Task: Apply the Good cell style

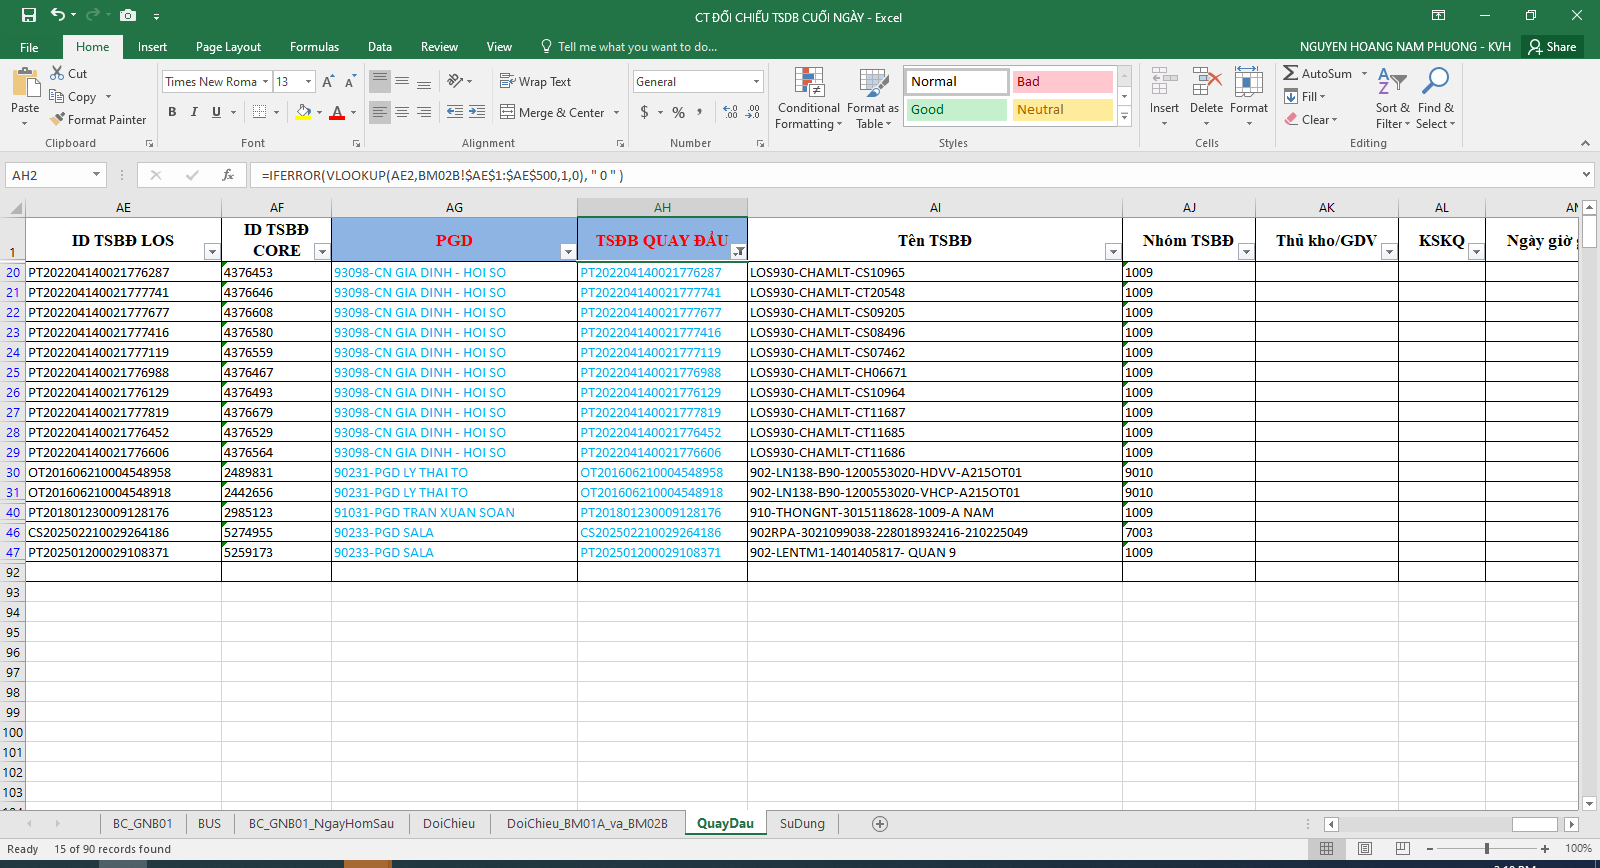Action: tap(957, 110)
